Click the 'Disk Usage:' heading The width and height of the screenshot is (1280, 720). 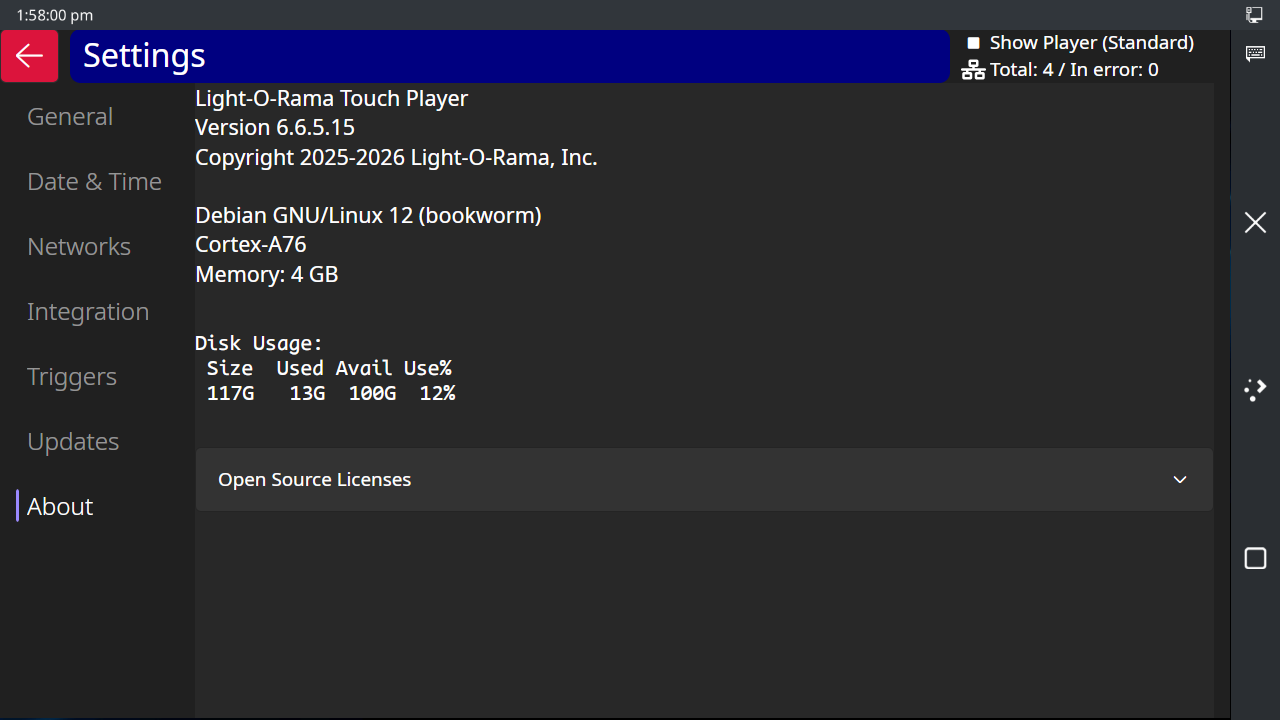click(259, 344)
